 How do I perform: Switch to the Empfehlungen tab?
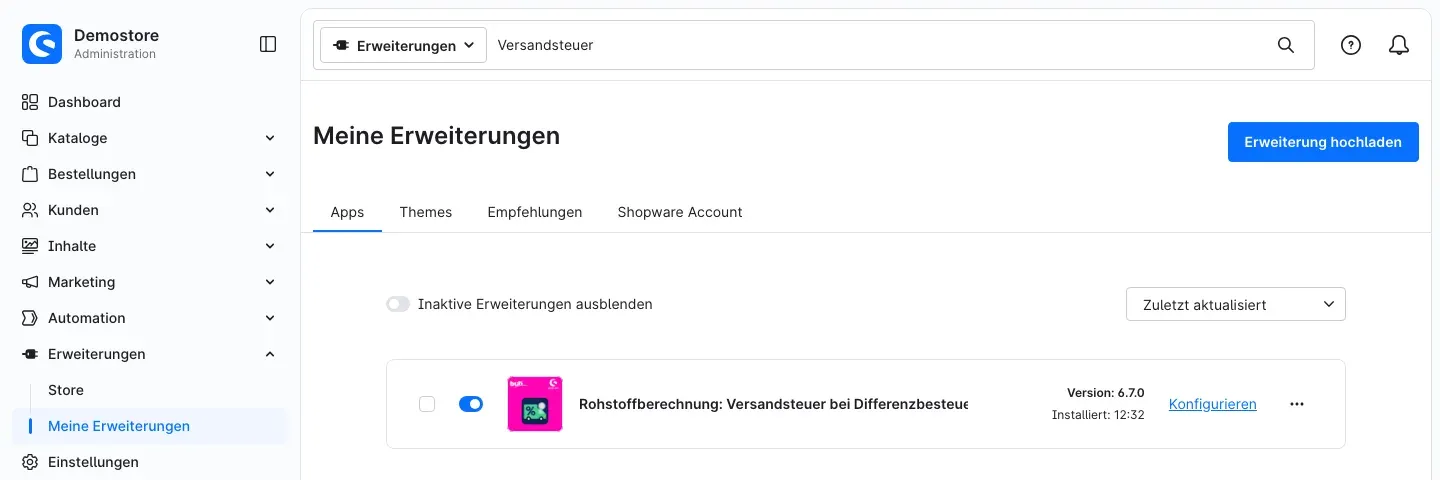pos(535,212)
